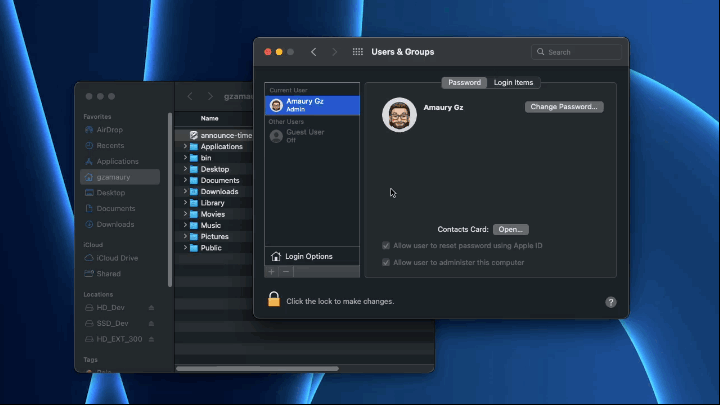Click the lock icon to make changes
The image size is (720, 405).
(274, 299)
